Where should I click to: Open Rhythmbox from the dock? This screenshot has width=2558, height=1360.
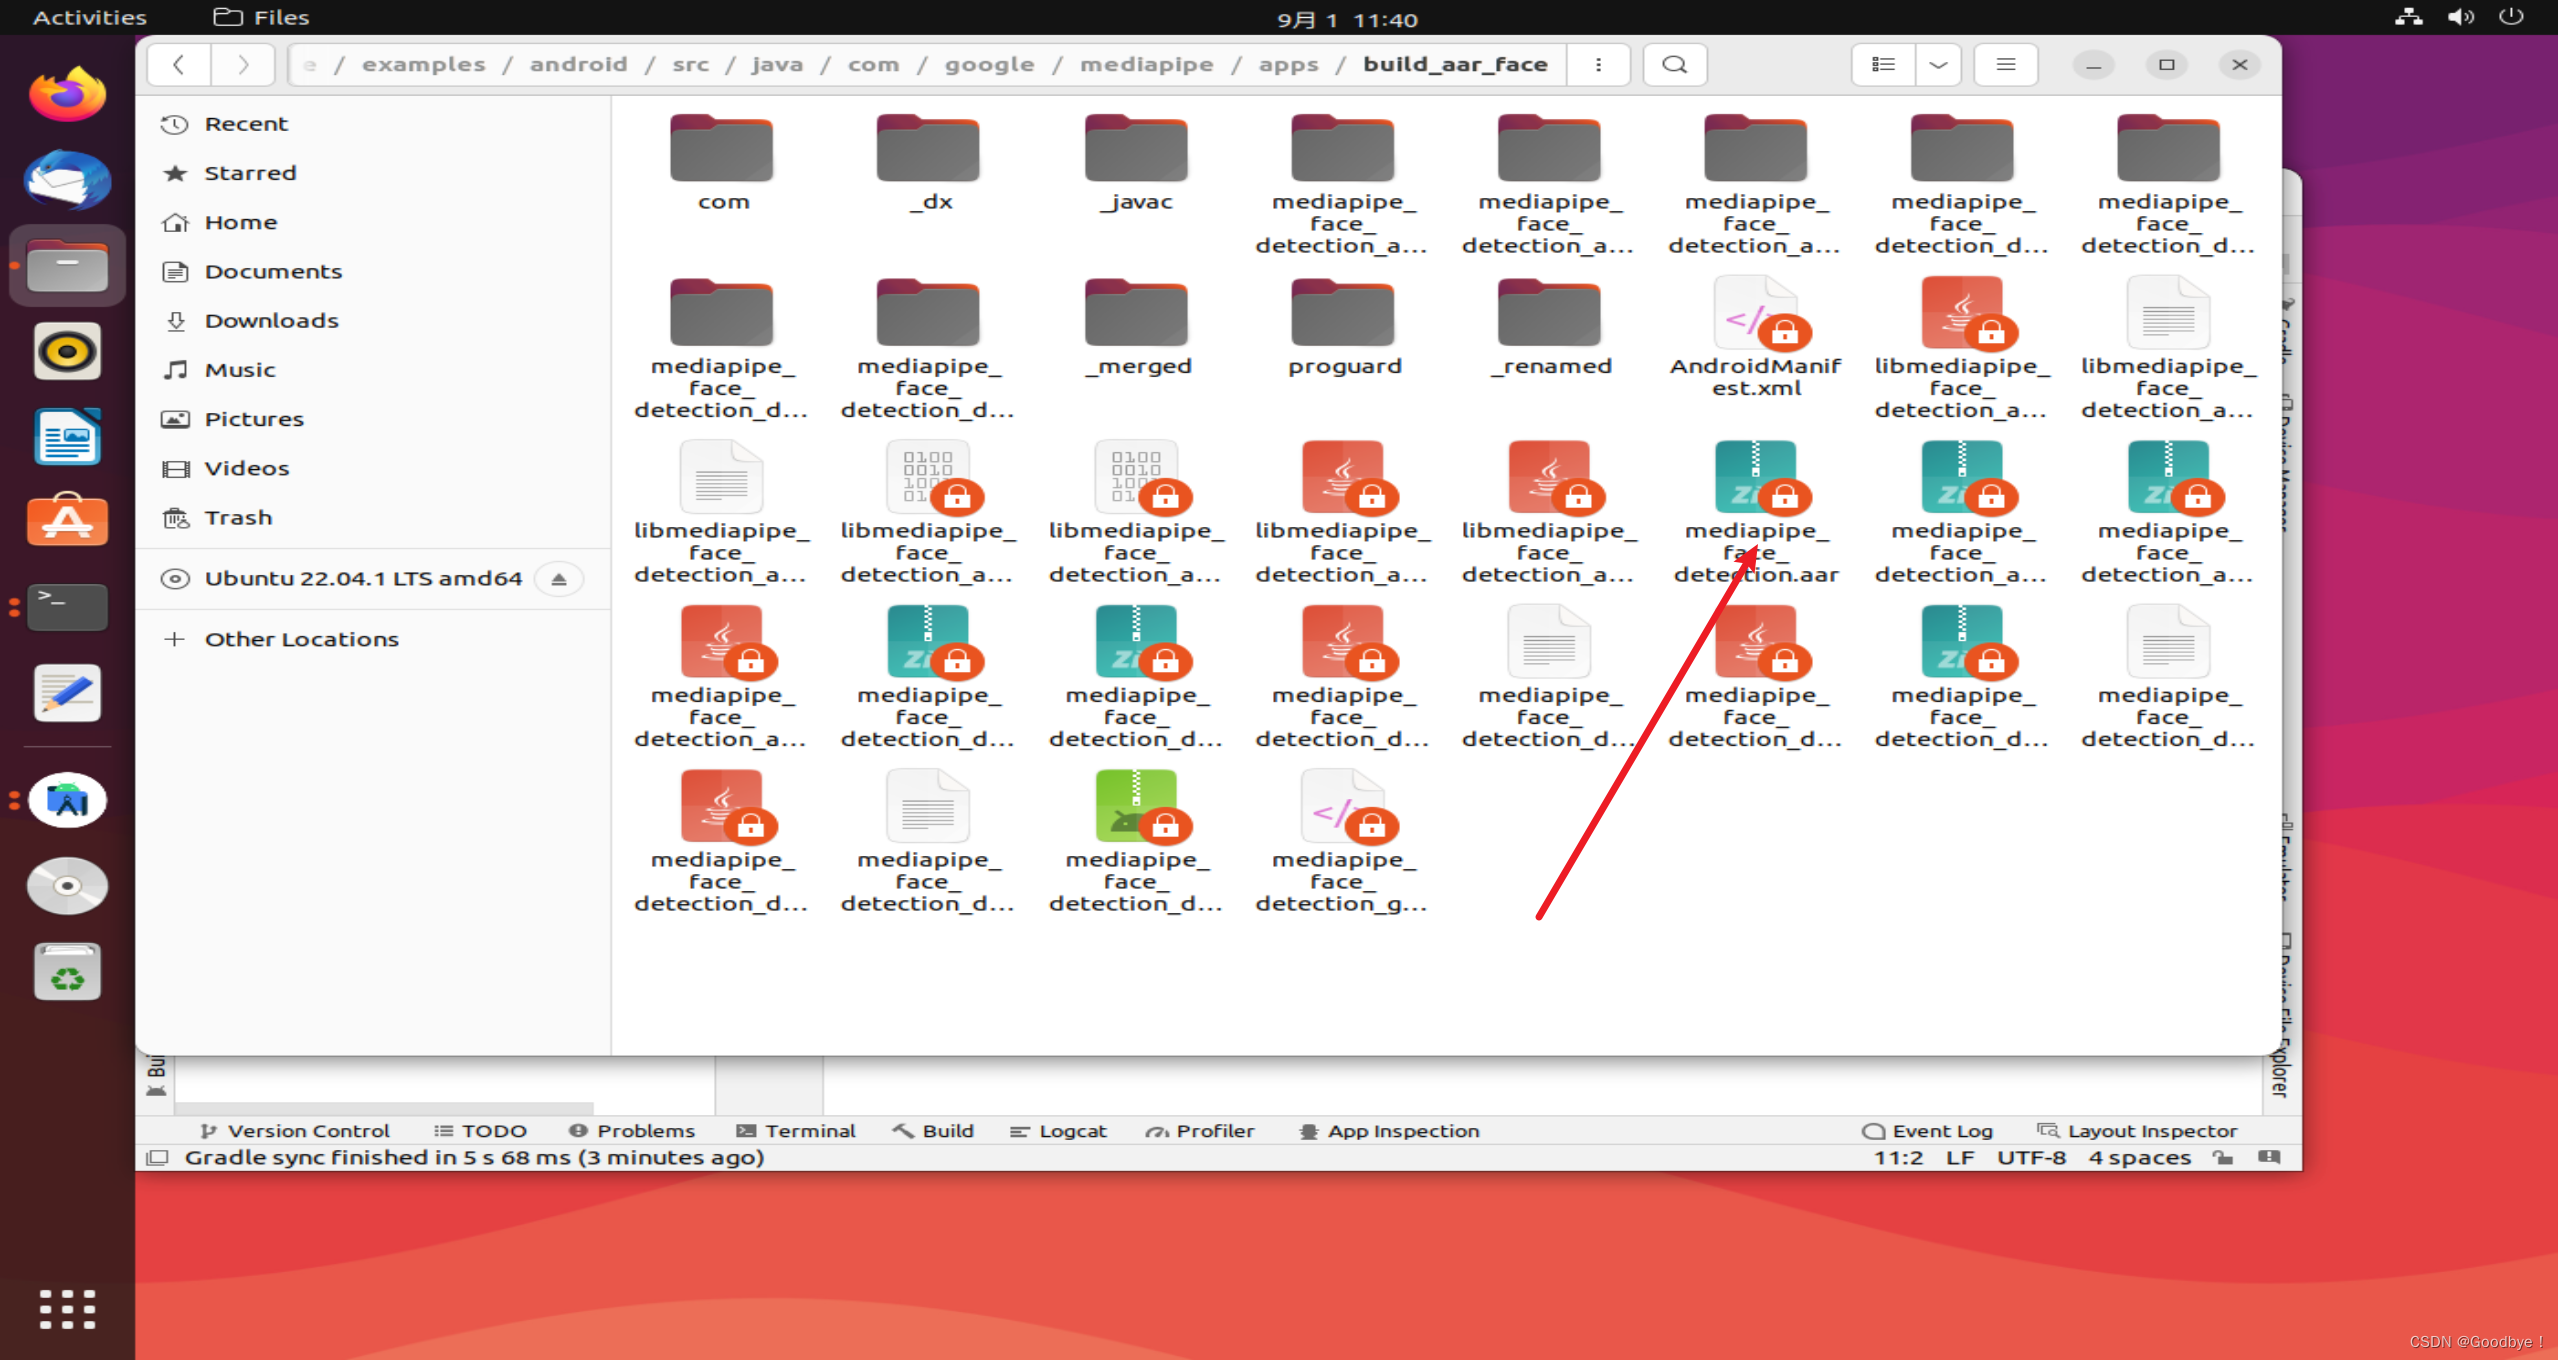tap(67, 351)
